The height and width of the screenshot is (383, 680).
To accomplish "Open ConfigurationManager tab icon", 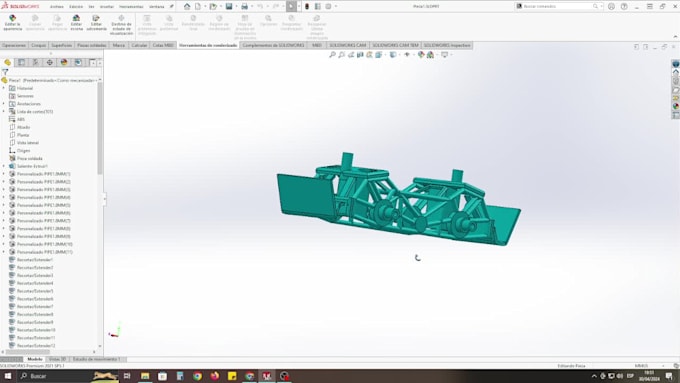I will pos(36,62).
